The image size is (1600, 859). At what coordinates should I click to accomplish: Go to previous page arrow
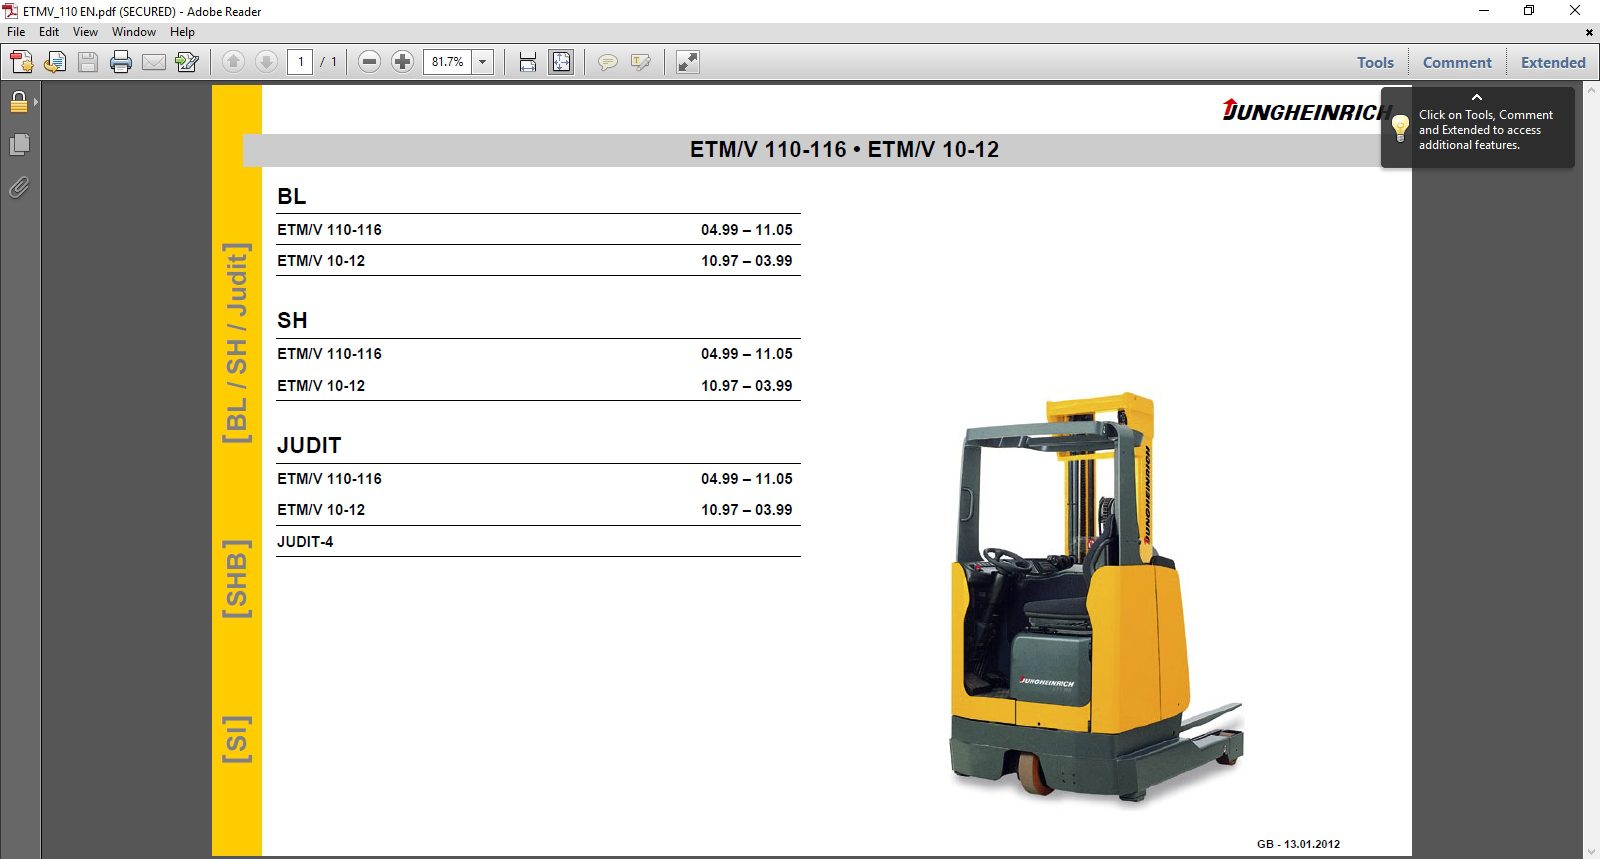coord(233,62)
